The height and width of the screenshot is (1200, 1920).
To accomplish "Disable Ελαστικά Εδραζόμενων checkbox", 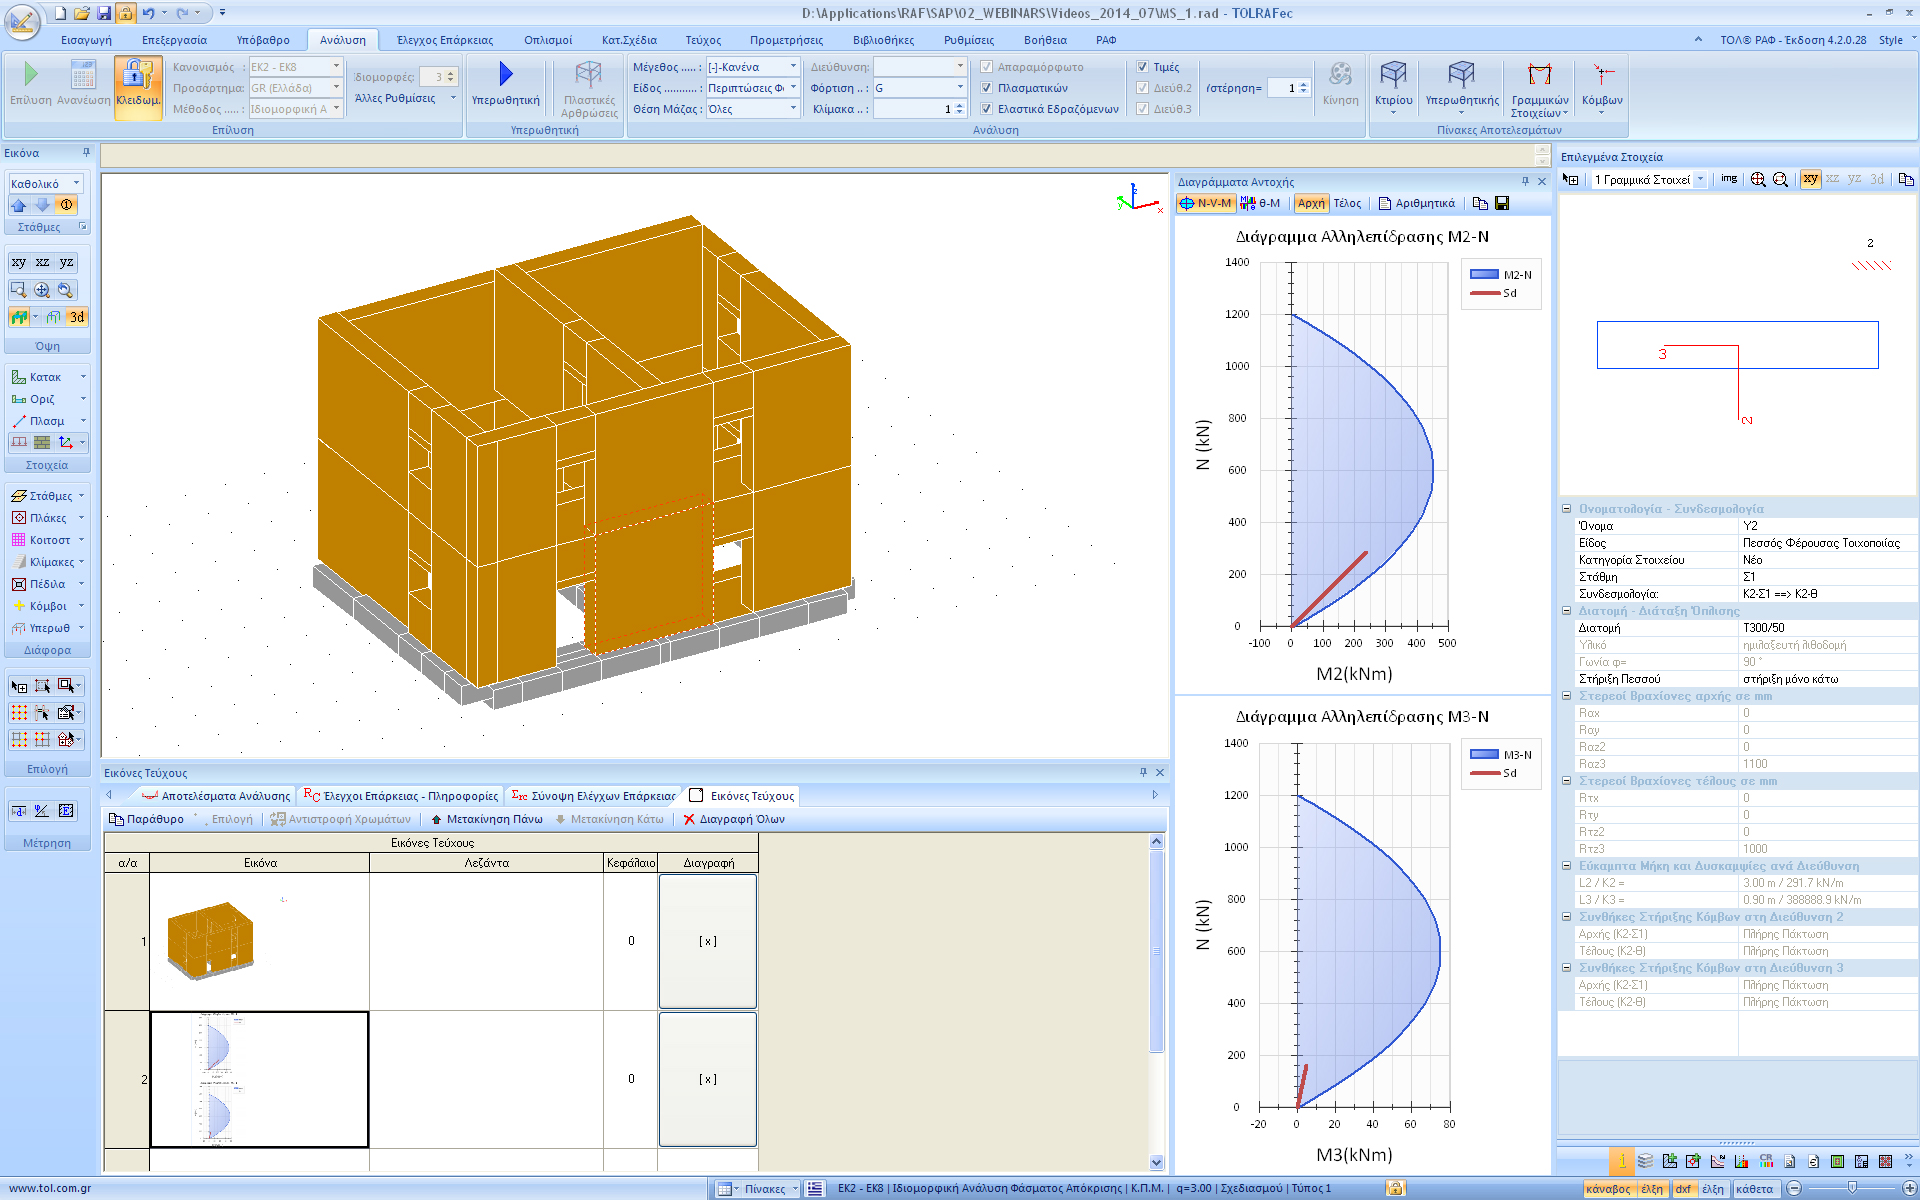I will click(x=987, y=109).
